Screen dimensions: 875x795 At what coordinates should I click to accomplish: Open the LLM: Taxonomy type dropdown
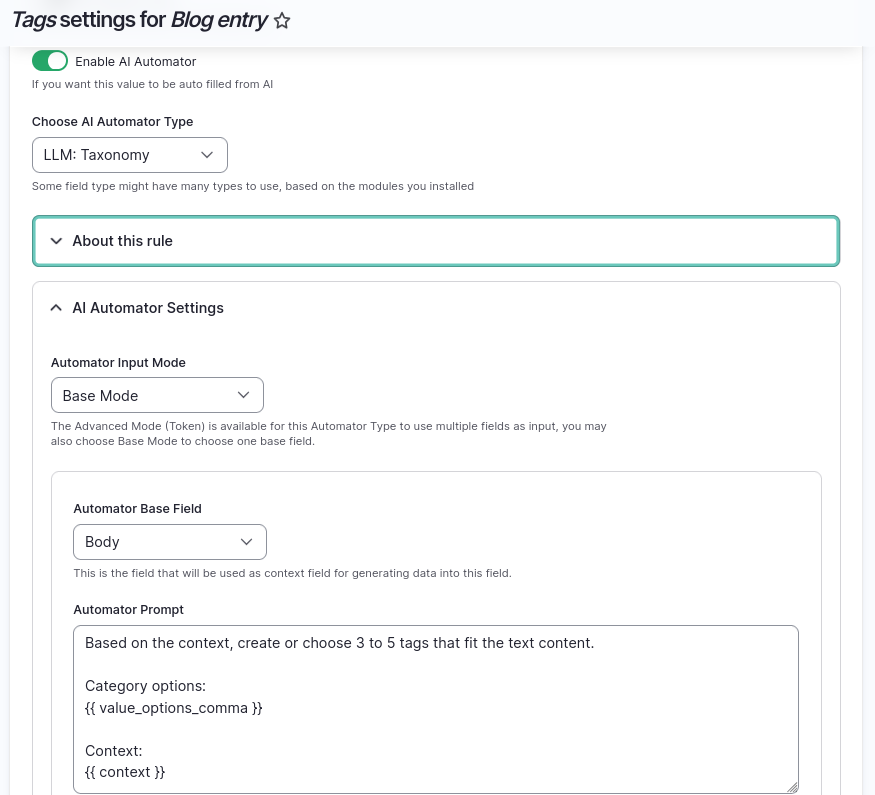click(x=129, y=155)
